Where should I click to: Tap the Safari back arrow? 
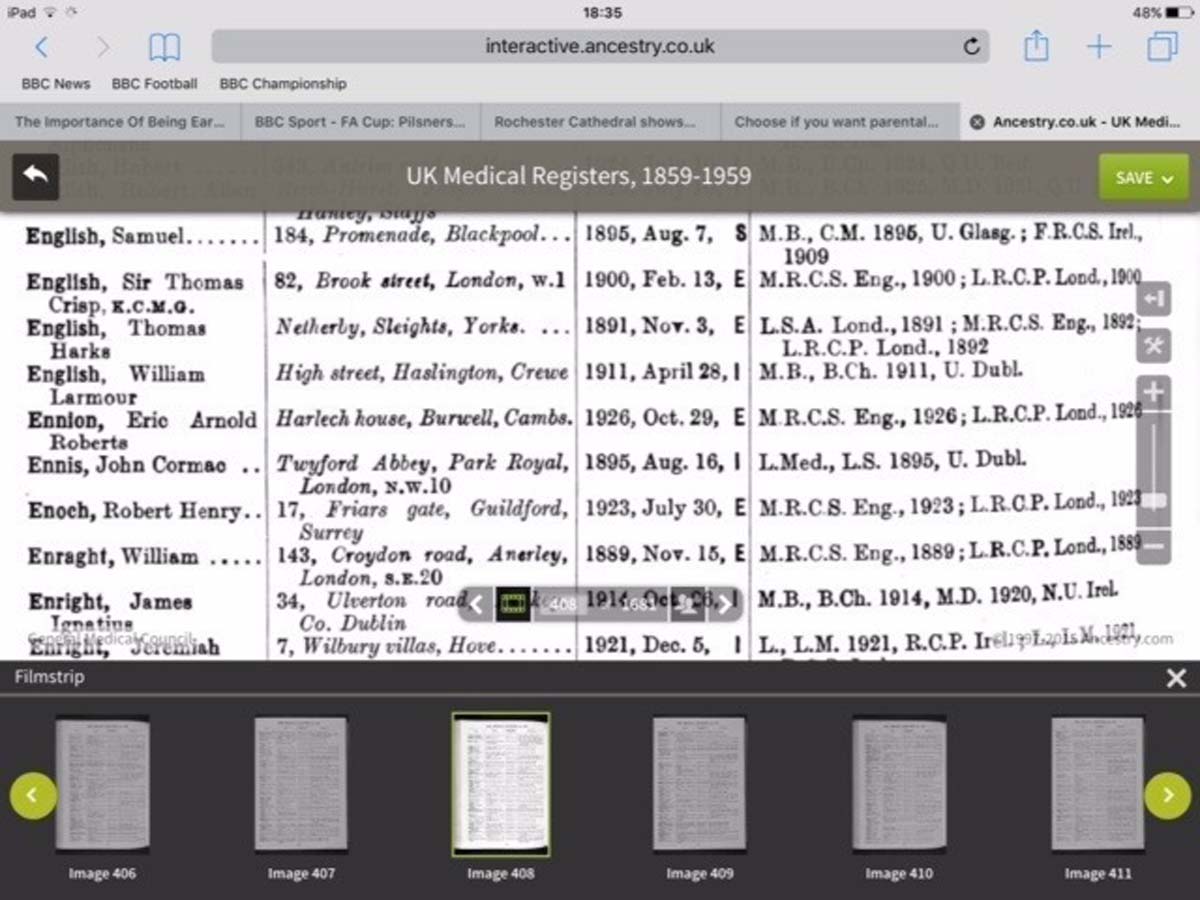pyautogui.click(x=41, y=46)
